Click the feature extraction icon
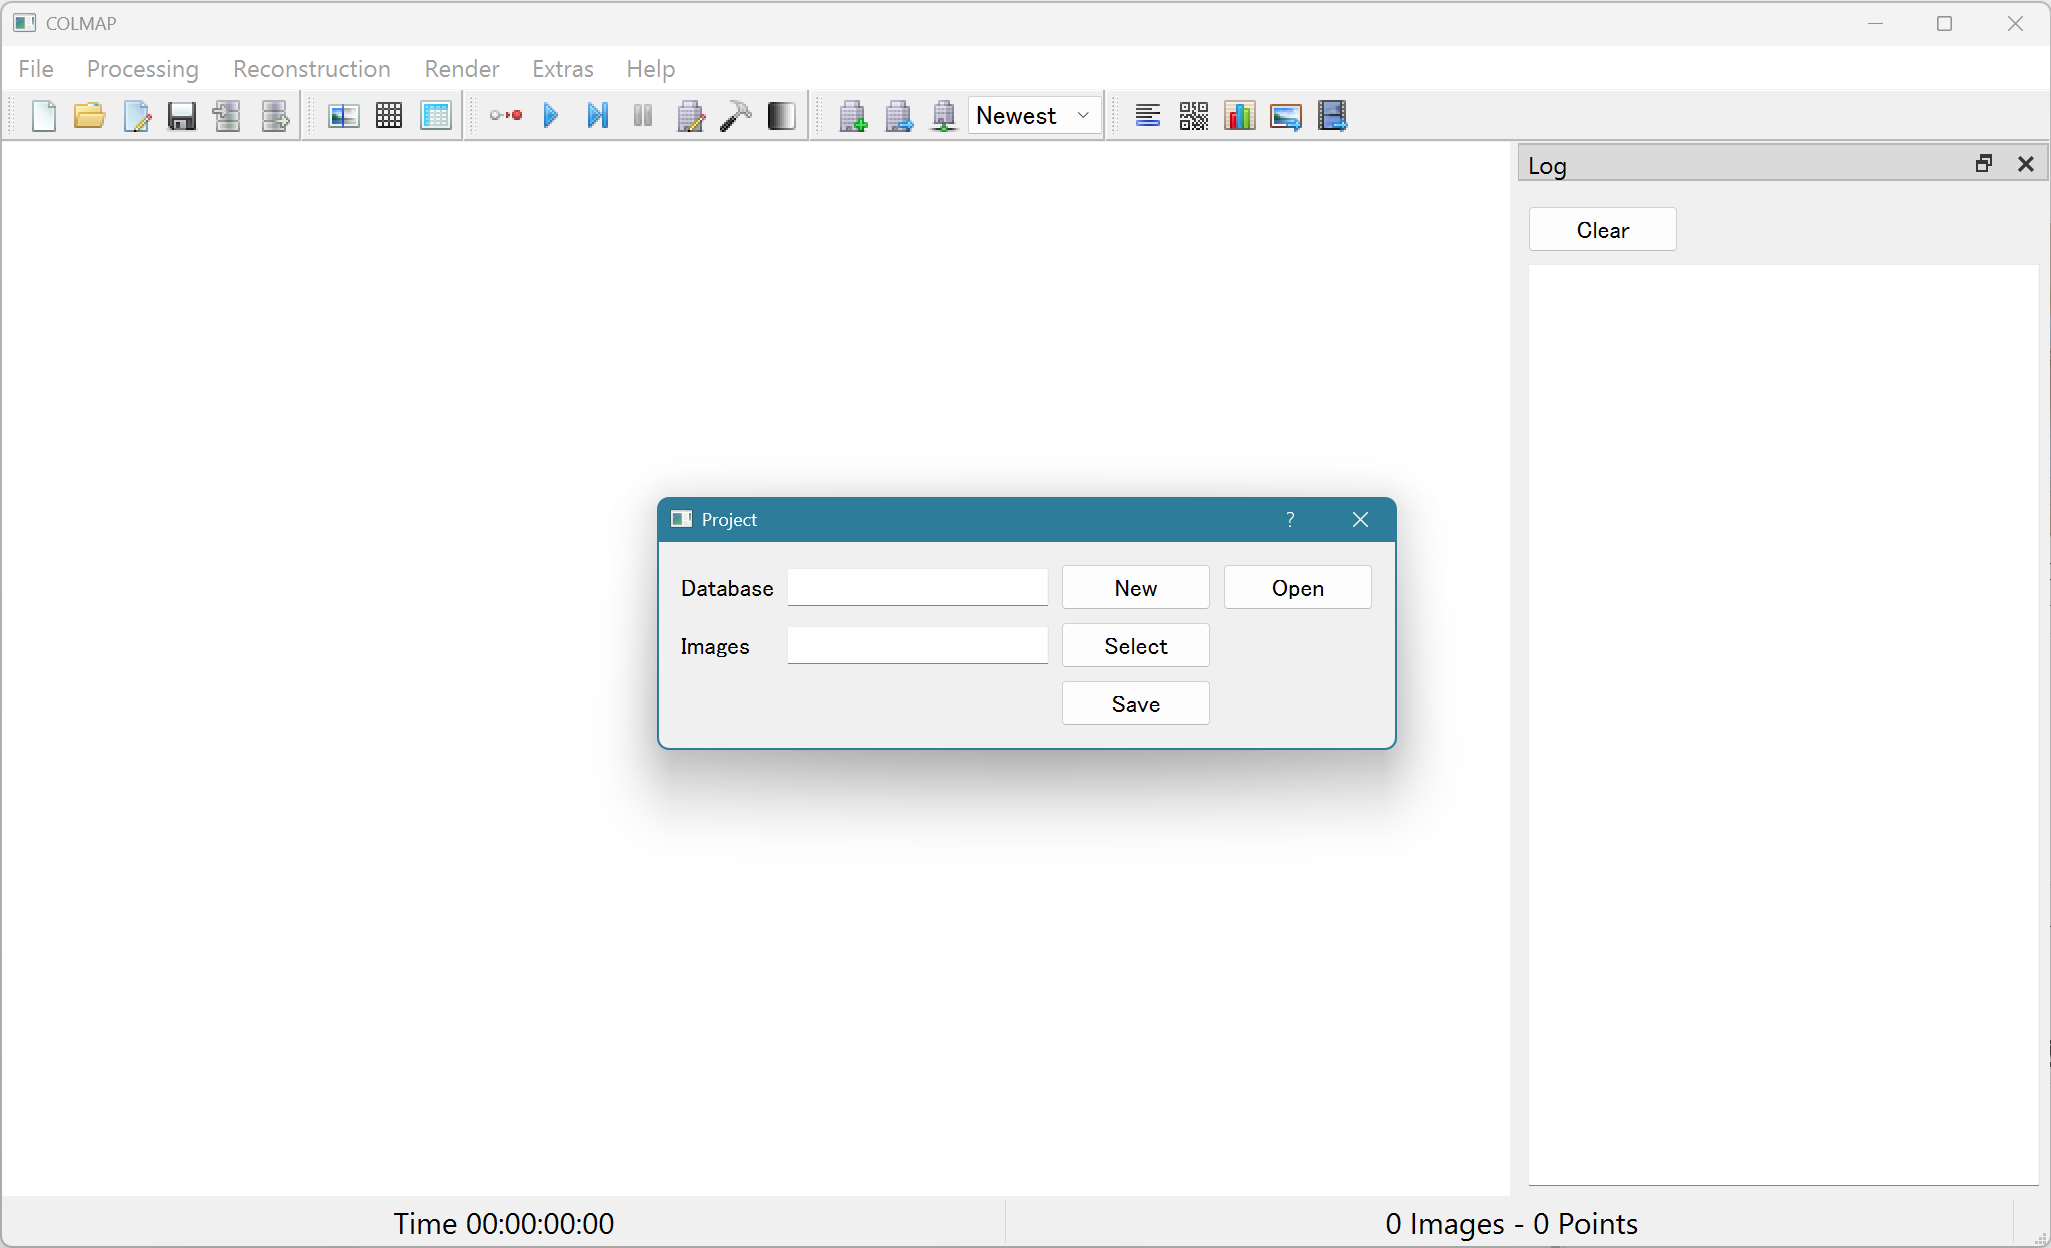The width and height of the screenshot is (2051, 1248). pyautogui.click(x=343, y=116)
